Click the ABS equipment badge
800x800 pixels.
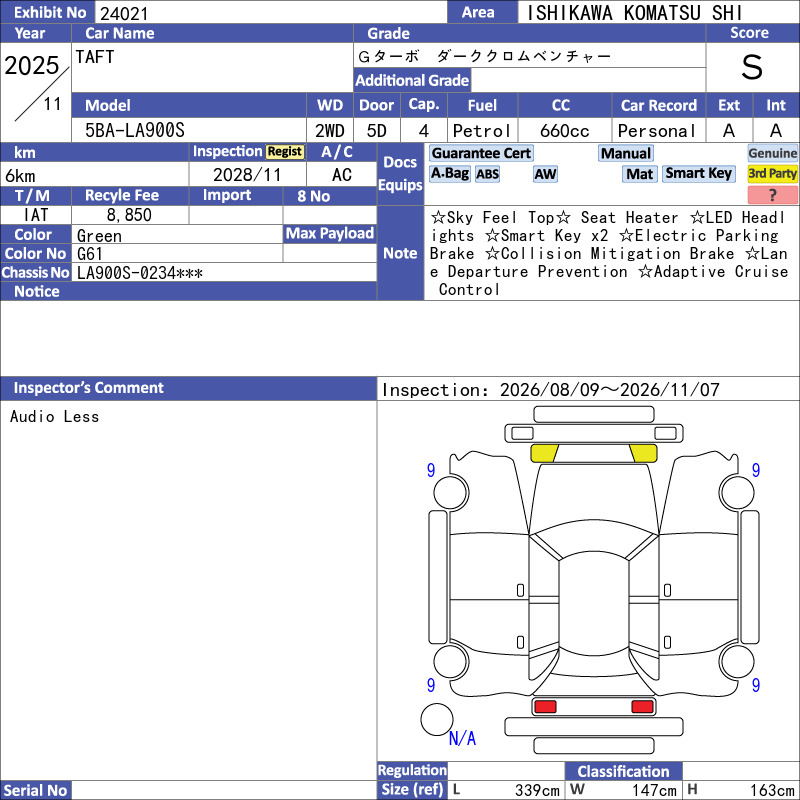click(487, 174)
